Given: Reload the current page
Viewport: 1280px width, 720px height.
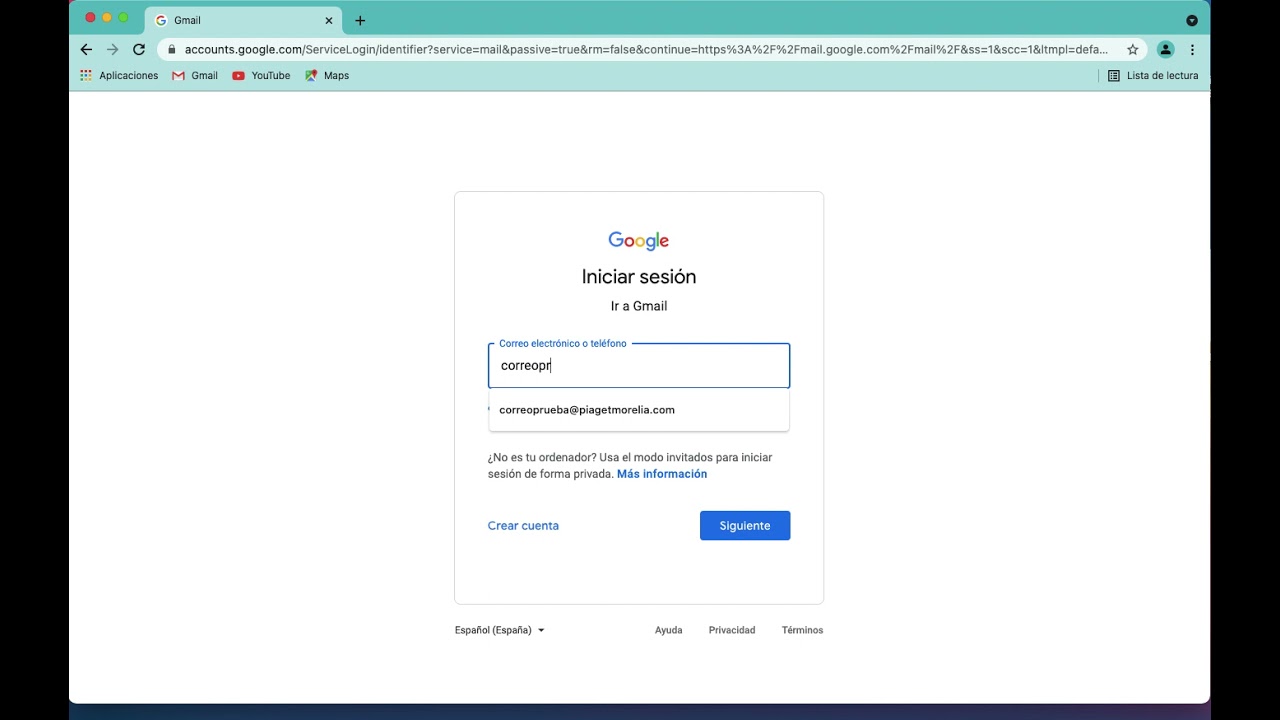Looking at the screenshot, I should 139,49.
